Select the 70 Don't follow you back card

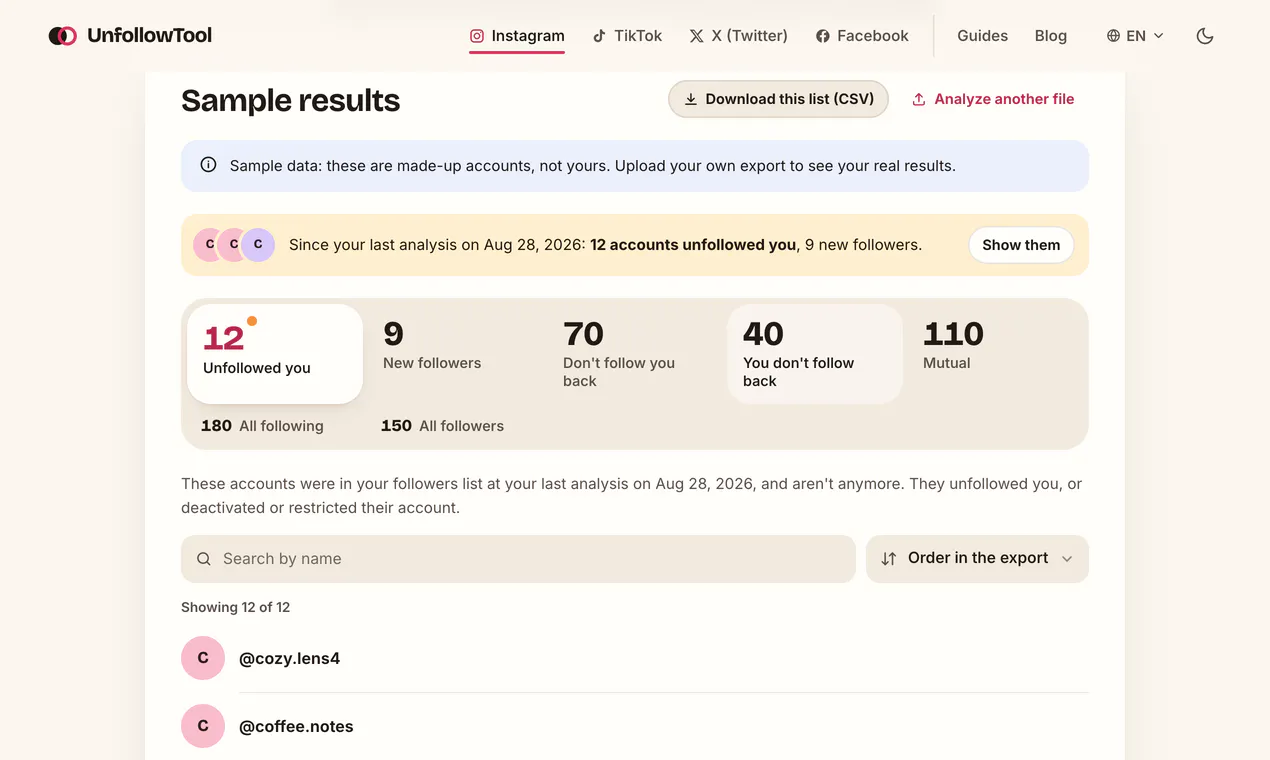tap(635, 354)
